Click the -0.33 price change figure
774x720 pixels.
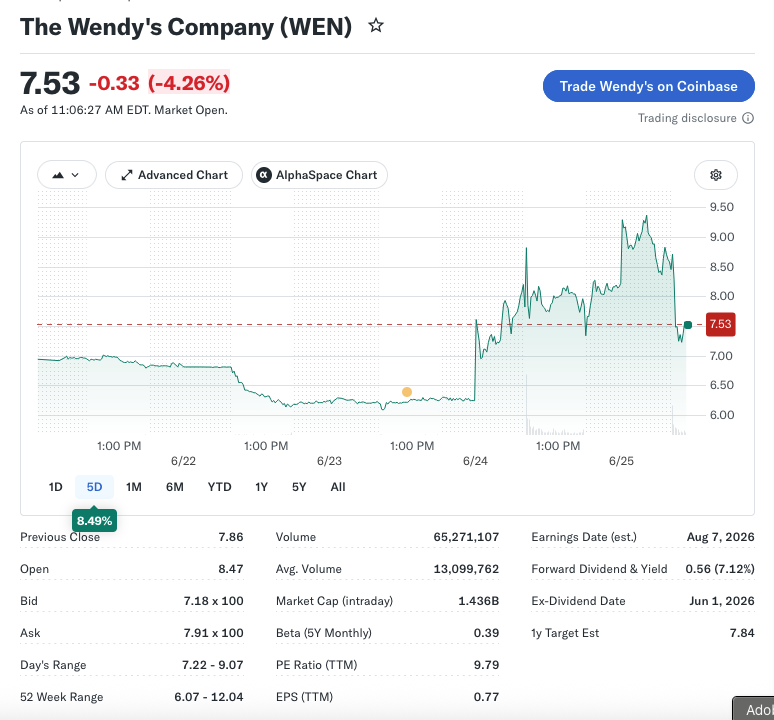114,83
